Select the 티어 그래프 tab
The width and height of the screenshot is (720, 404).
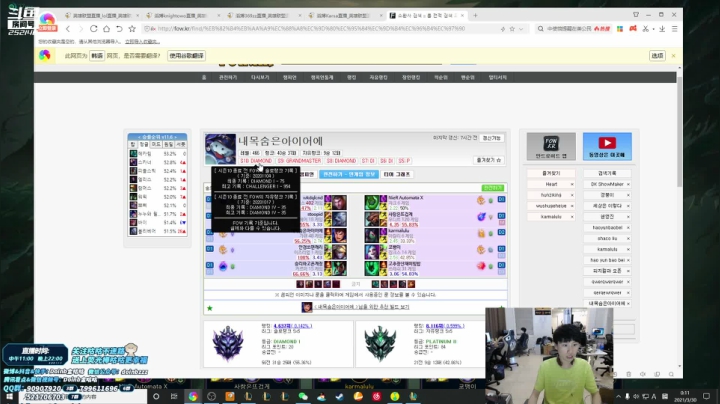click(x=396, y=174)
